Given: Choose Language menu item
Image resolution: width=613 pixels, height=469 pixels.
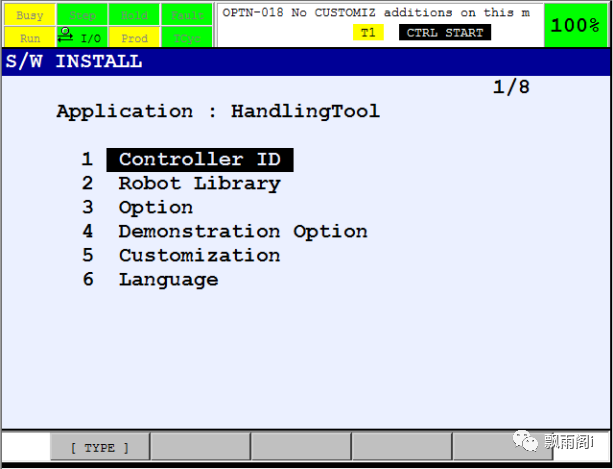Looking at the screenshot, I should (x=168, y=280).
